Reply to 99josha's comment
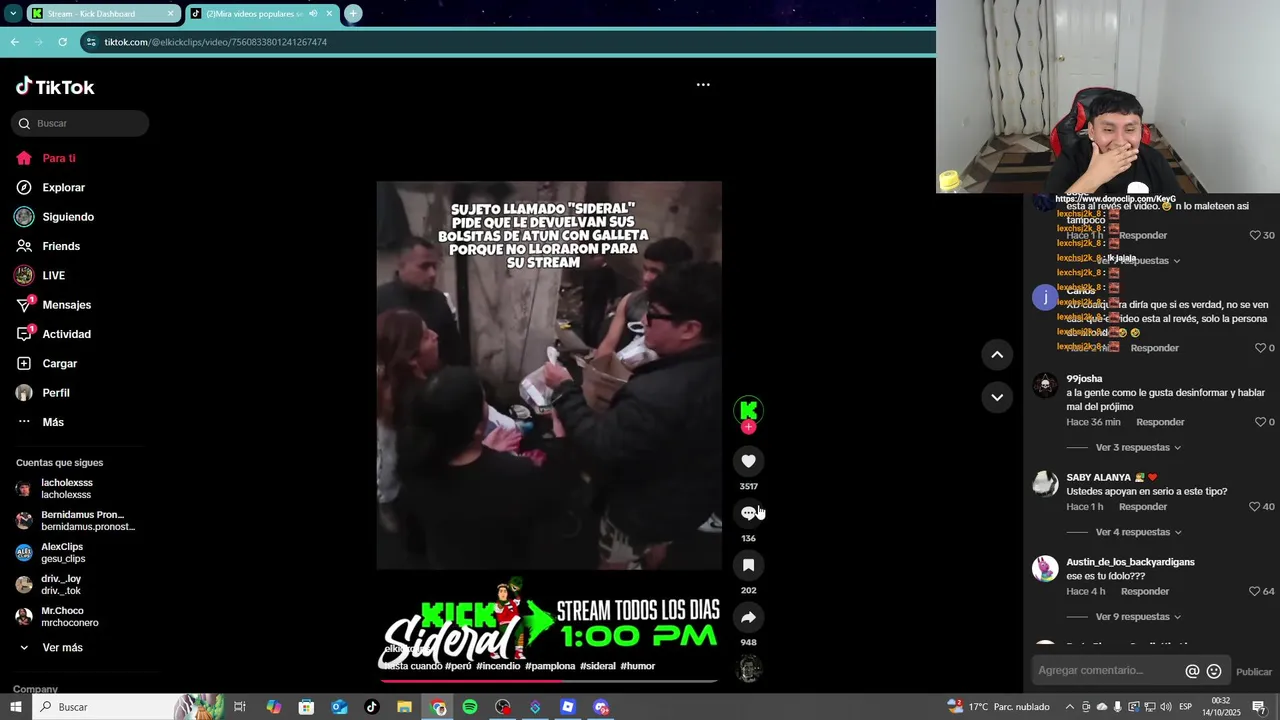This screenshot has height=720, width=1280. (1160, 422)
